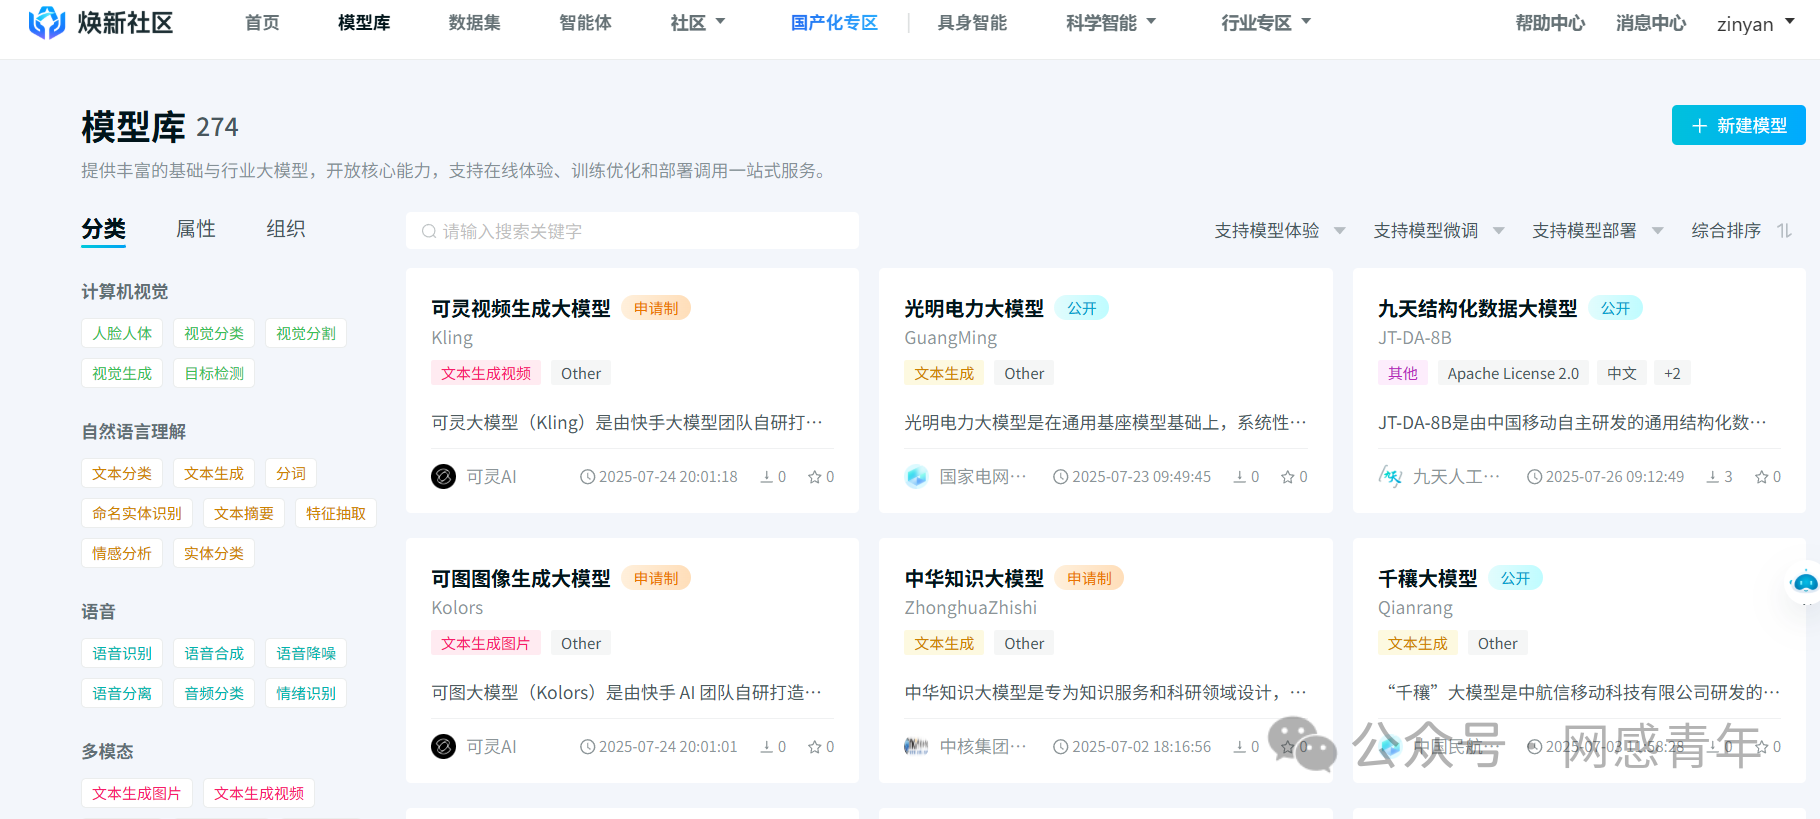1820x819 pixels.
Task: Select the 文本摘要 category tag
Action: (244, 513)
